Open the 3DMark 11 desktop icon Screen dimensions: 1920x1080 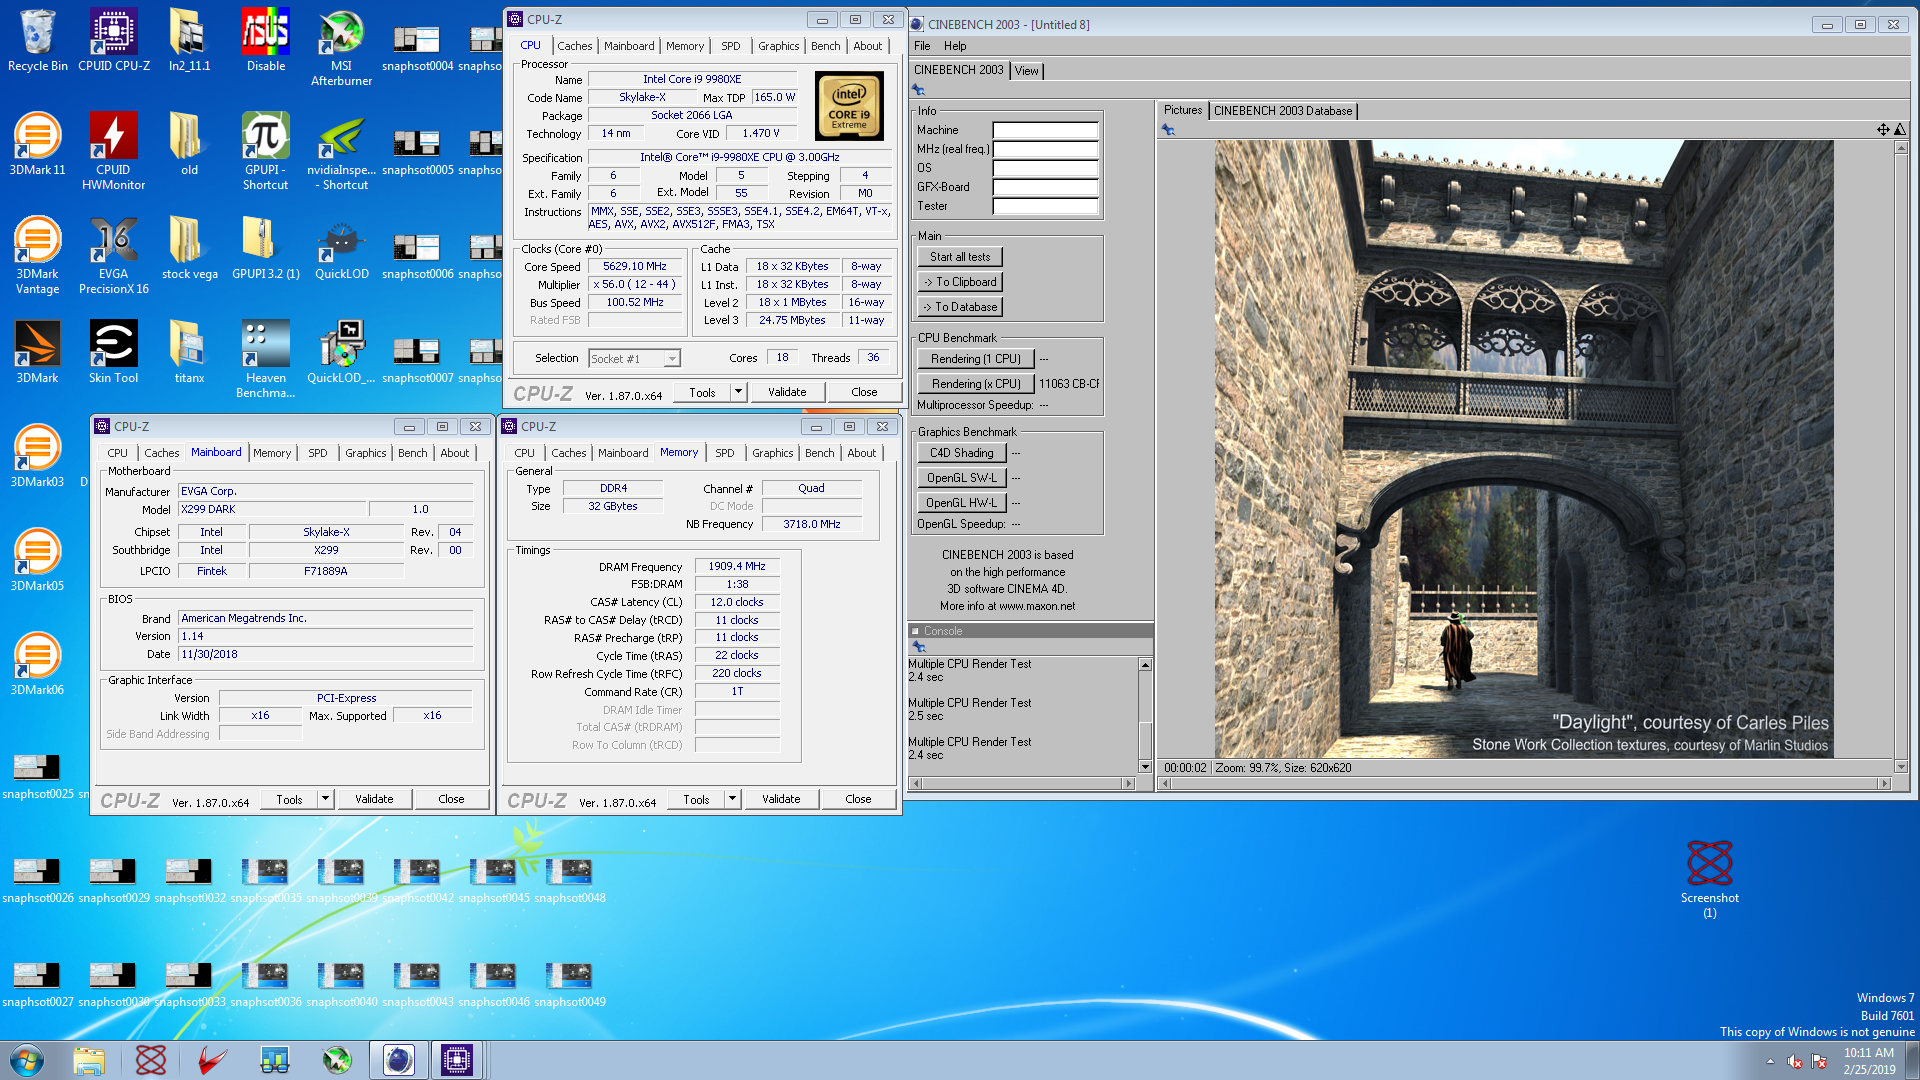(x=37, y=145)
